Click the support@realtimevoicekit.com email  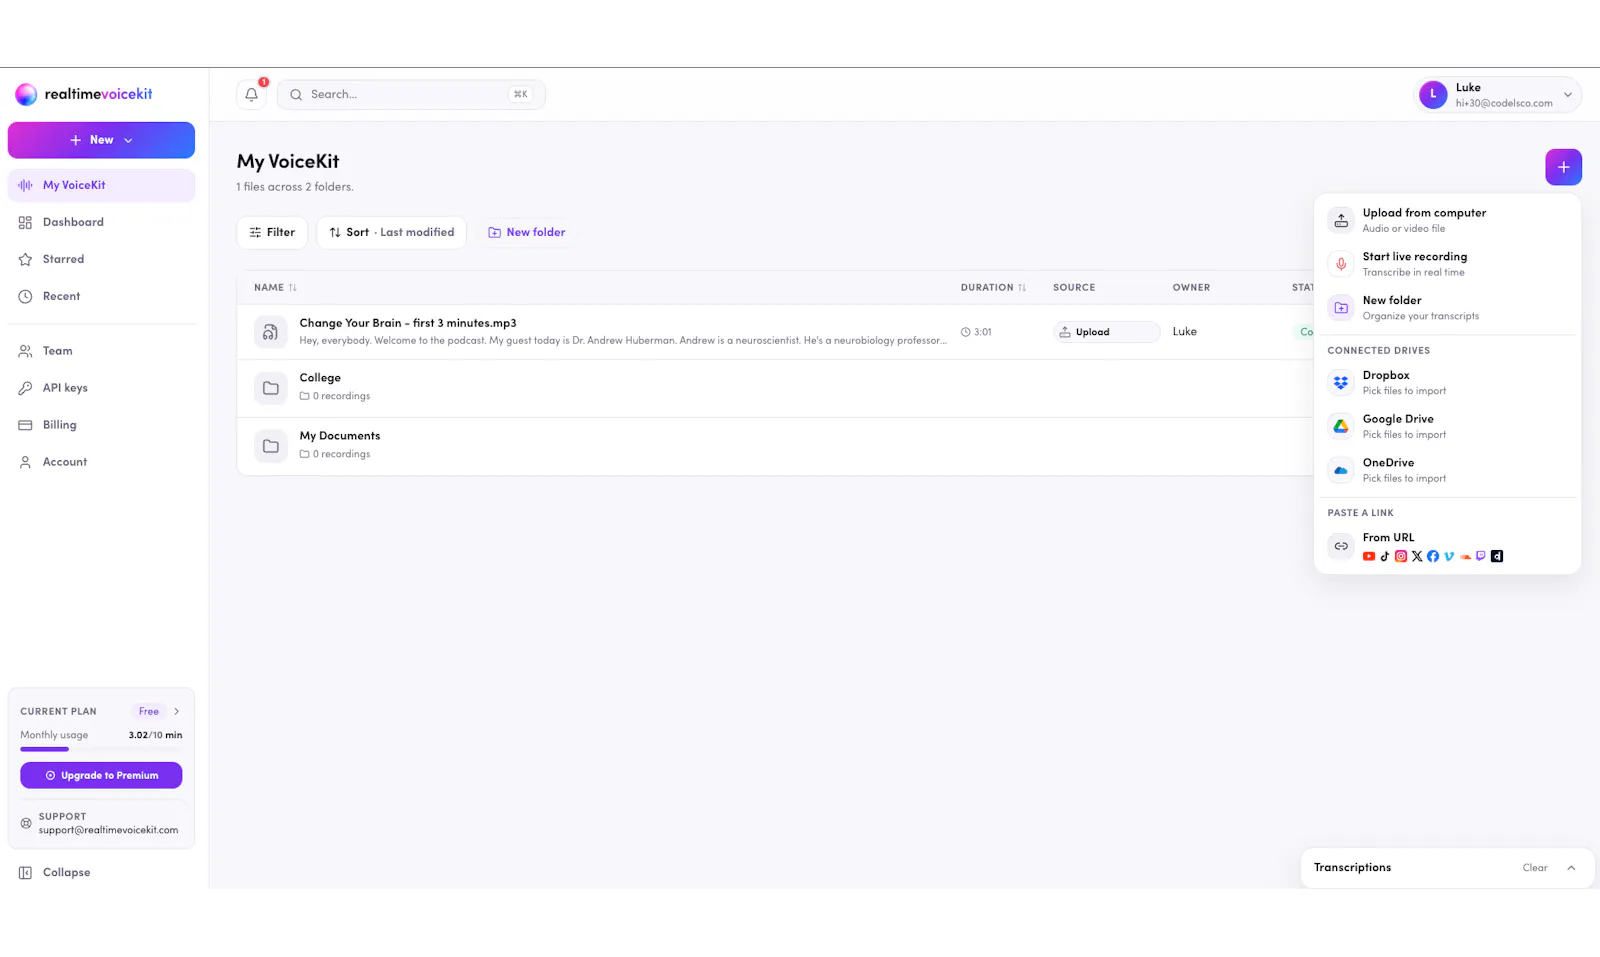pos(108,830)
